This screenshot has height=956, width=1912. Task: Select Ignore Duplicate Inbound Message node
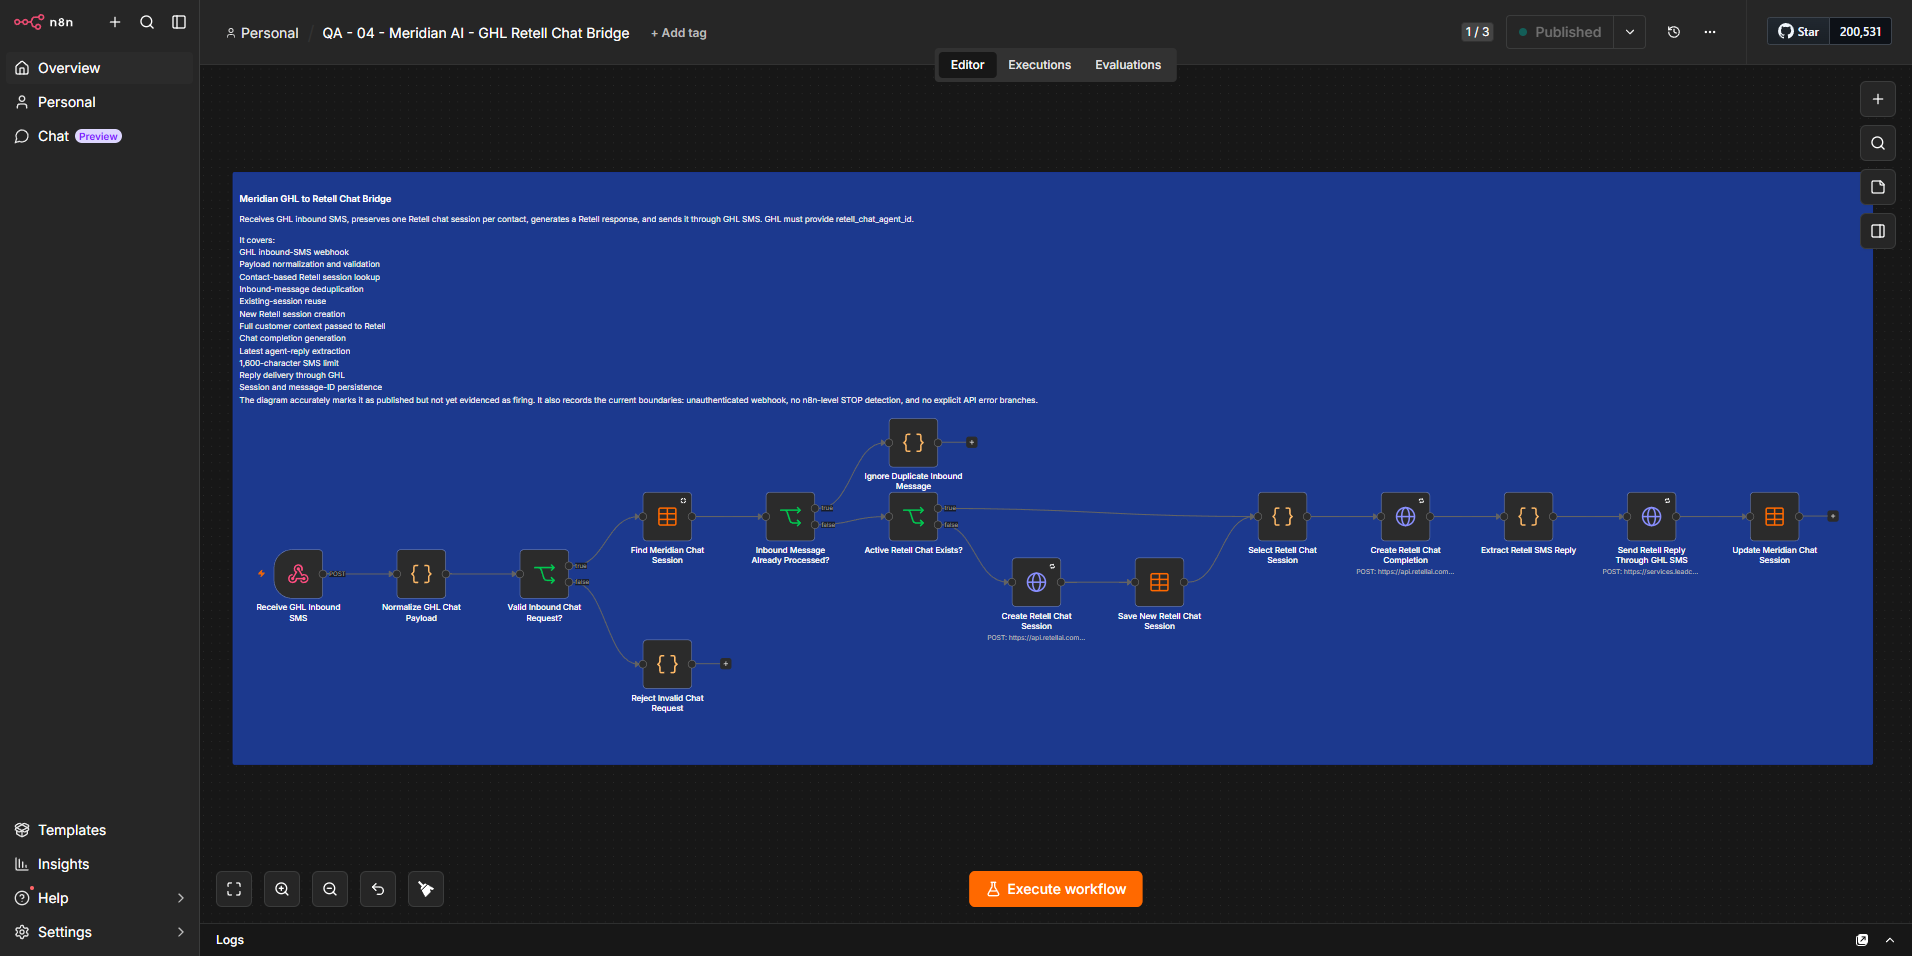tap(913, 443)
